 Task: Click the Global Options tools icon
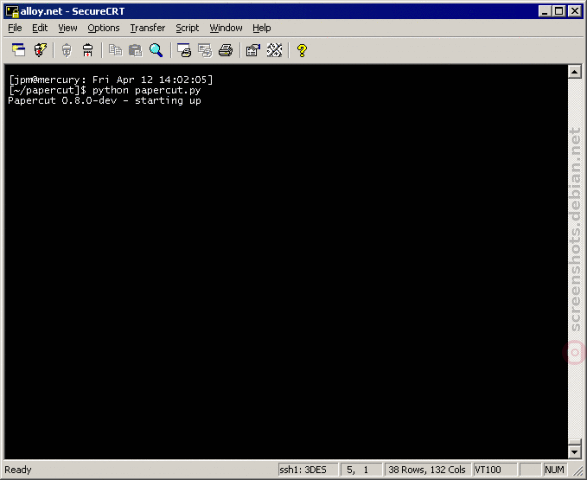pyautogui.click(x=274, y=50)
